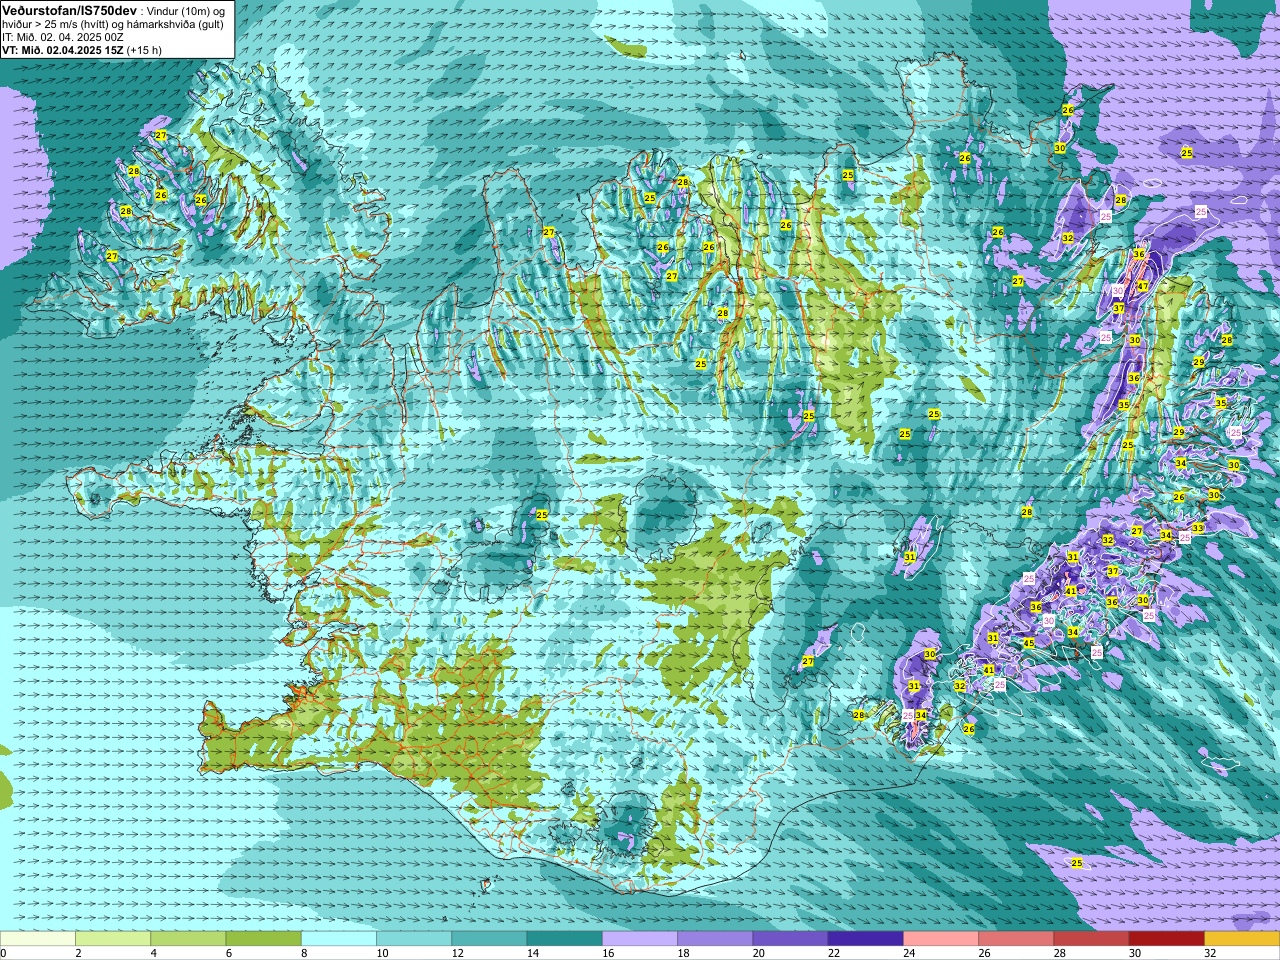The height and width of the screenshot is (960, 1280).
Task: Click the 24–26 m/s light pink legend swatch
Action: (x=941, y=939)
